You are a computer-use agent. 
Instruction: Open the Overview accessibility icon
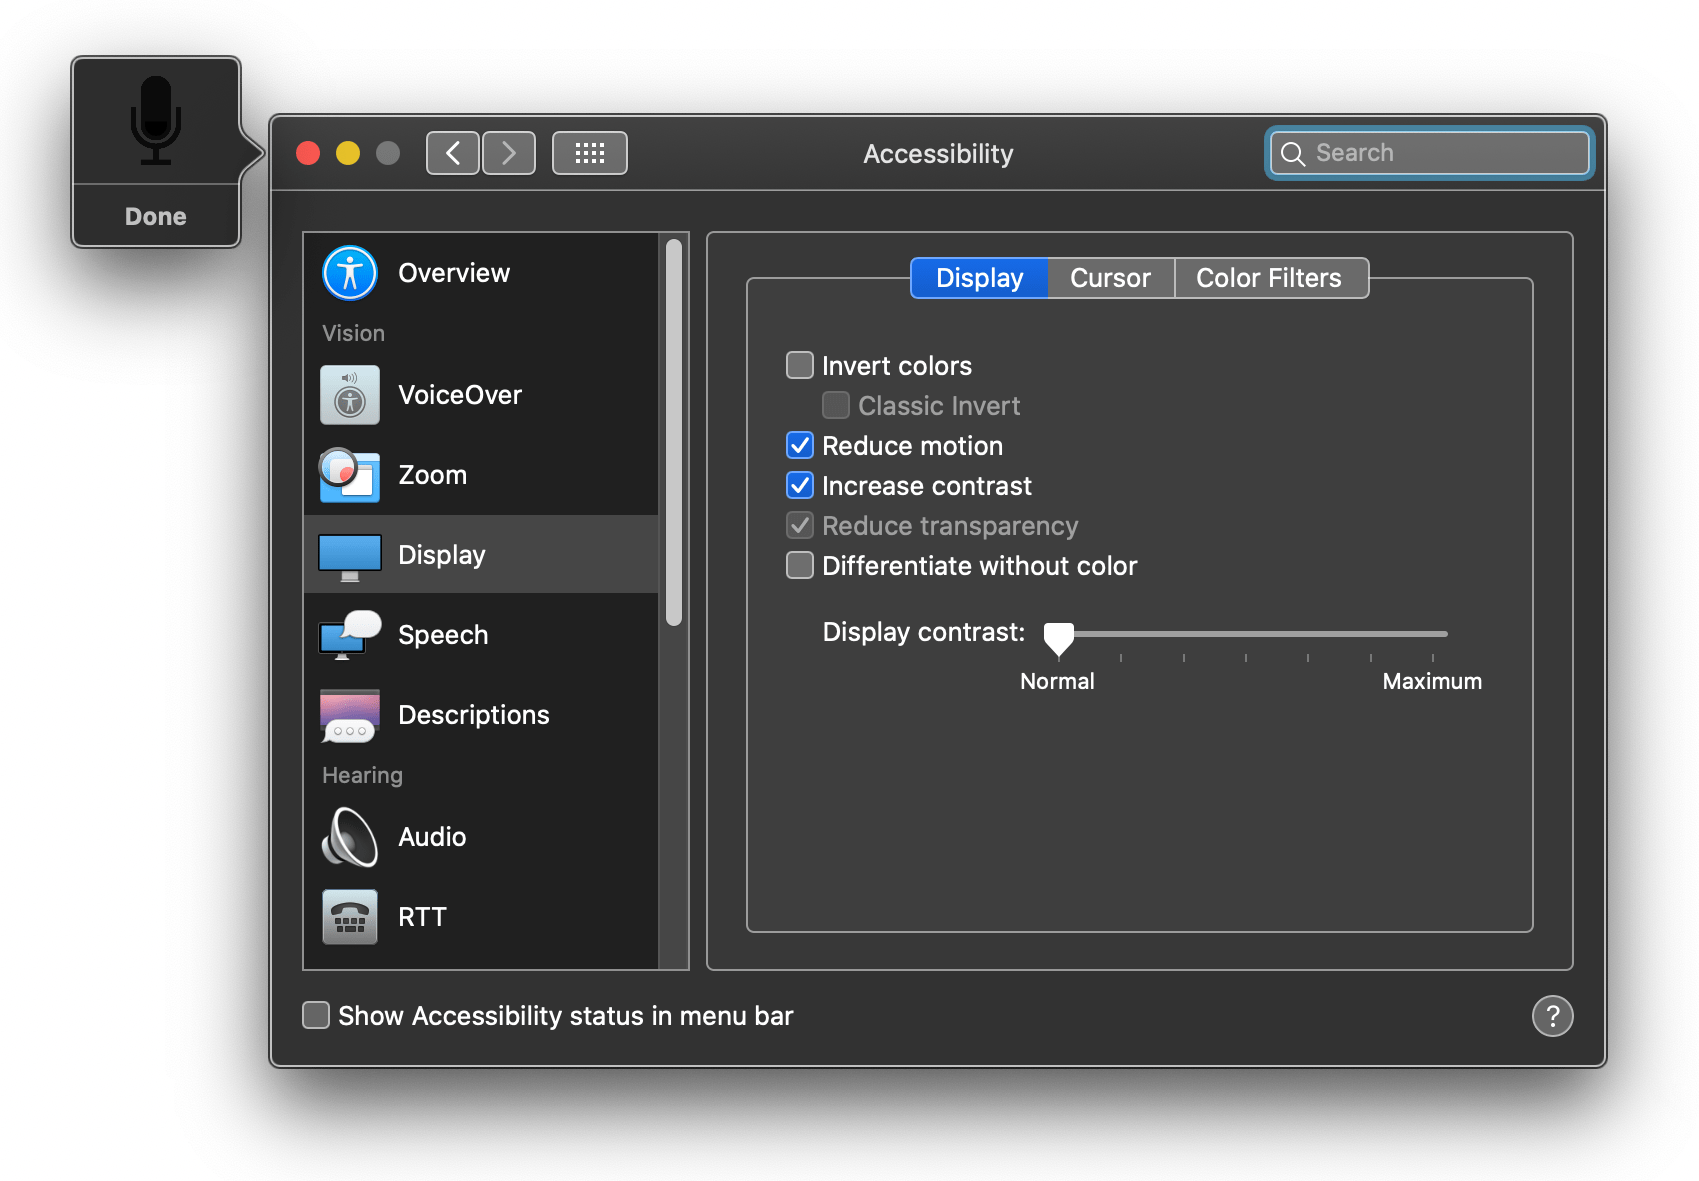pyautogui.click(x=349, y=273)
